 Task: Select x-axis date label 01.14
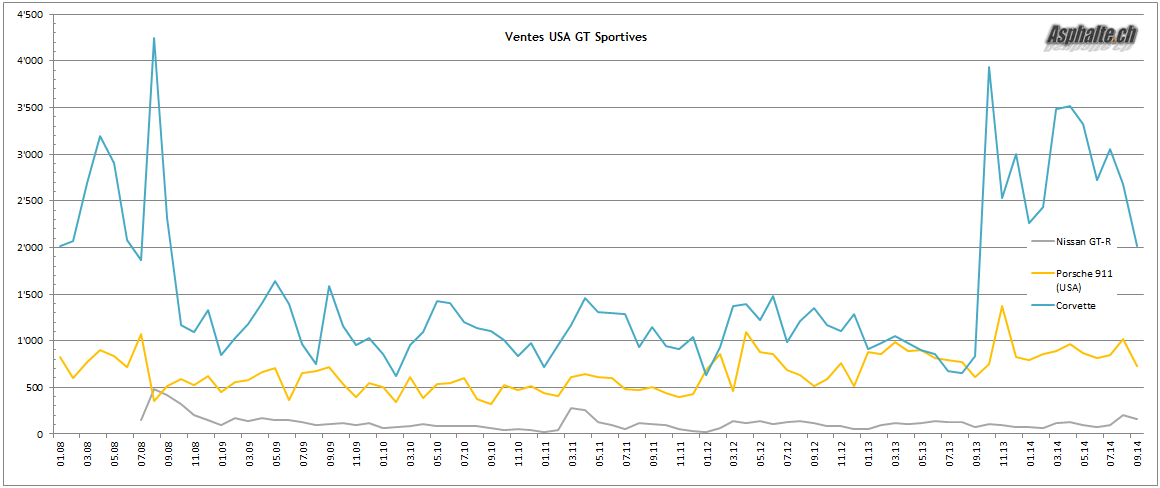coord(1031,453)
